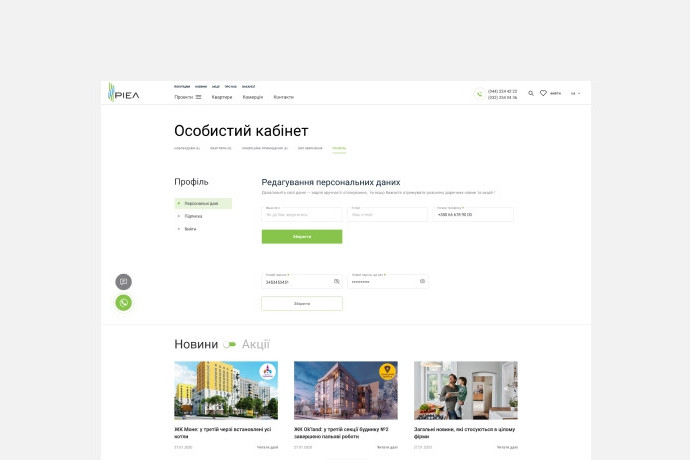Toggle the Новини / Акції switch
Viewport: 690px width, 460px height.
(x=230, y=345)
